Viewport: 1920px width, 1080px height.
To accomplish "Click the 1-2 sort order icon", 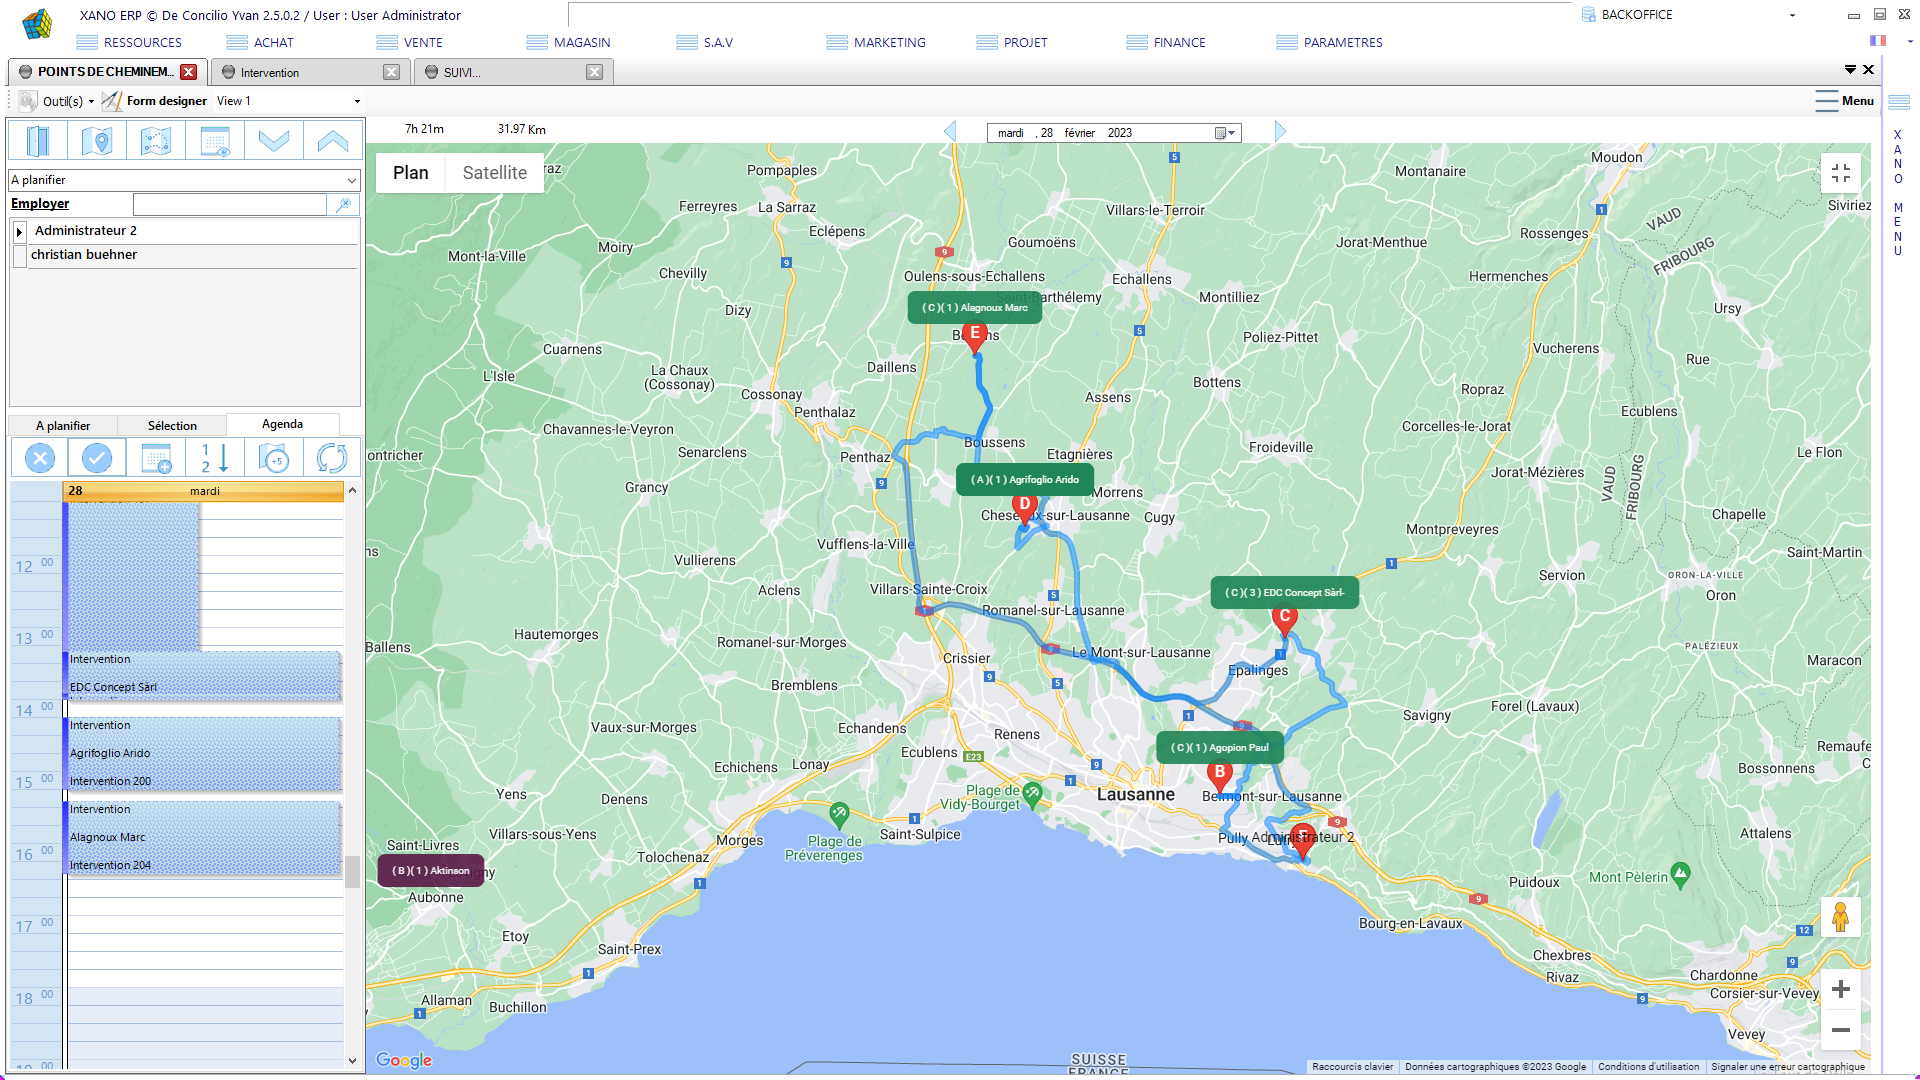I will click(x=215, y=459).
